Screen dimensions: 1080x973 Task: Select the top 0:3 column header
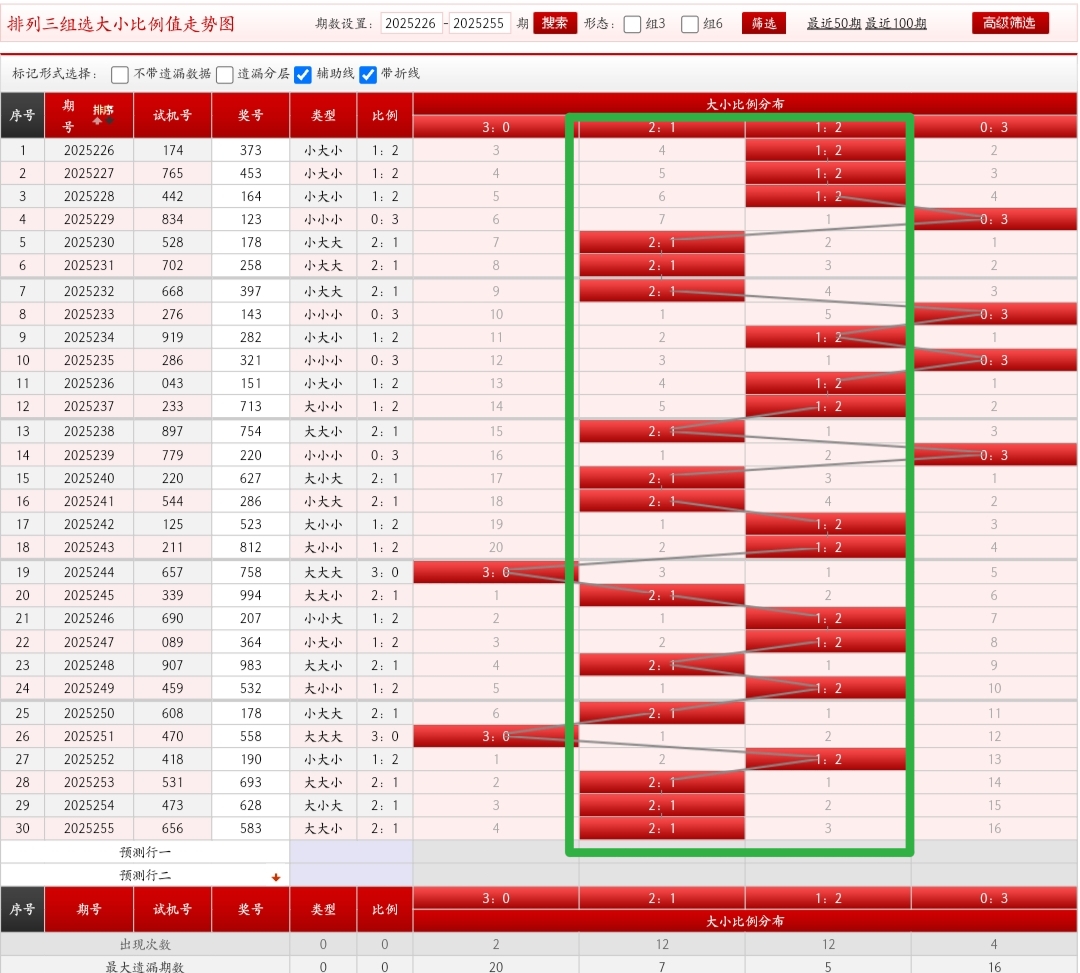(994, 127)
